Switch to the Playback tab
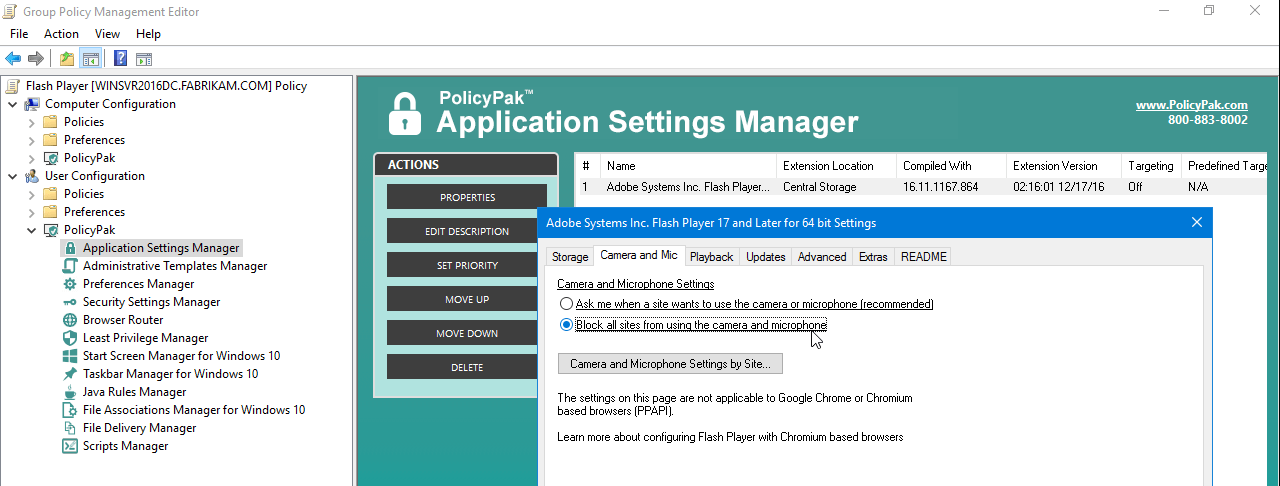The width and height of the screenshot is (1280, 486). coord(711,257)
